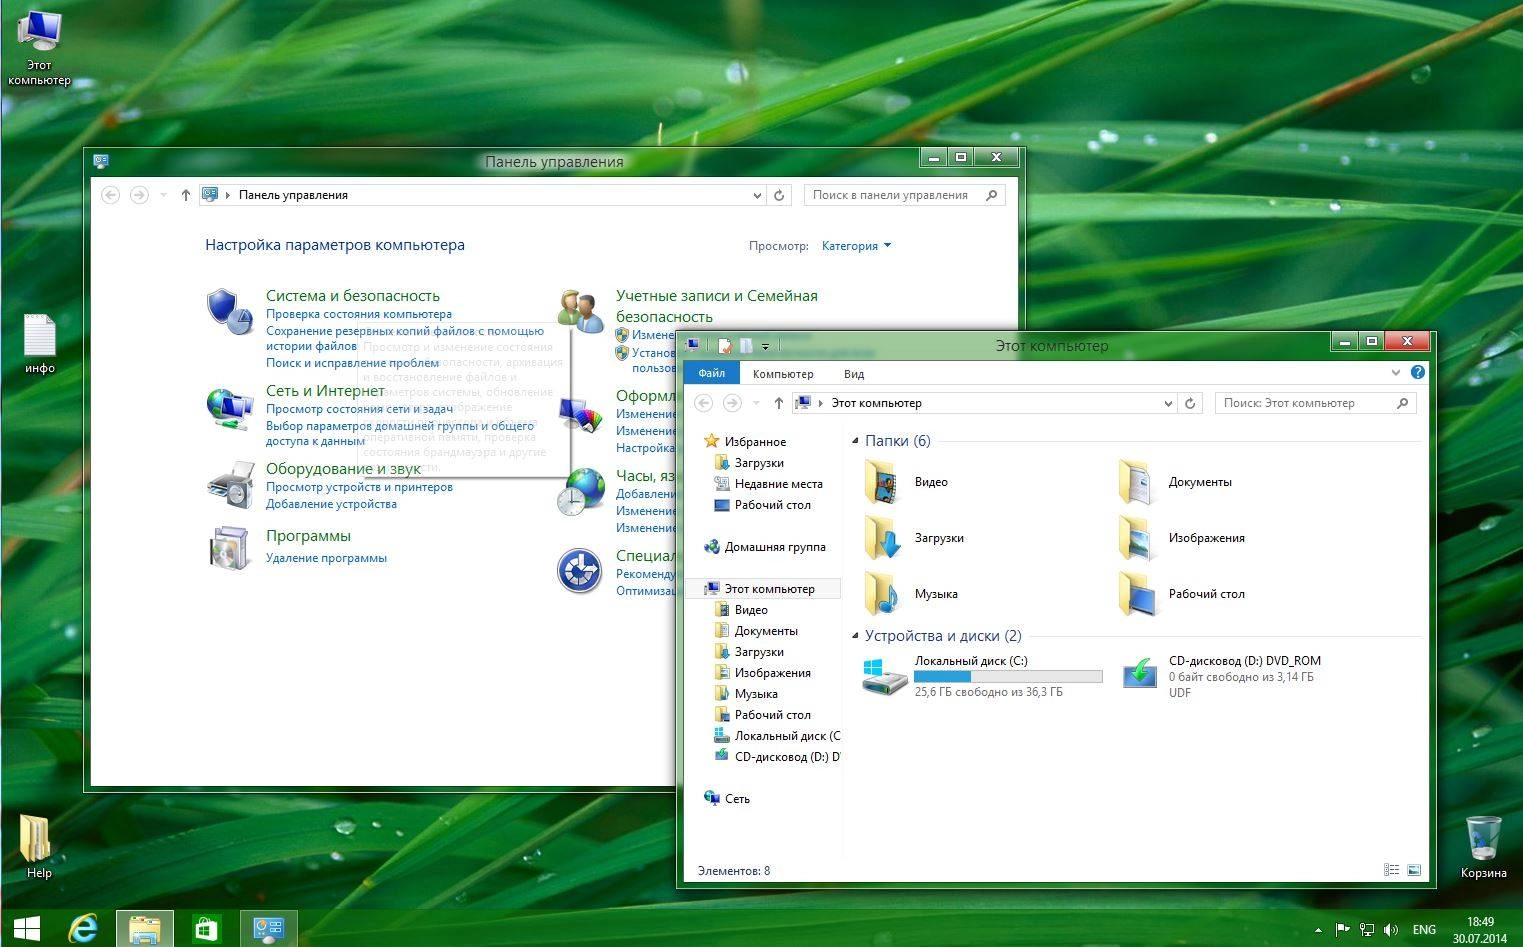Click the network icon in system tray

coord(1366,930)
